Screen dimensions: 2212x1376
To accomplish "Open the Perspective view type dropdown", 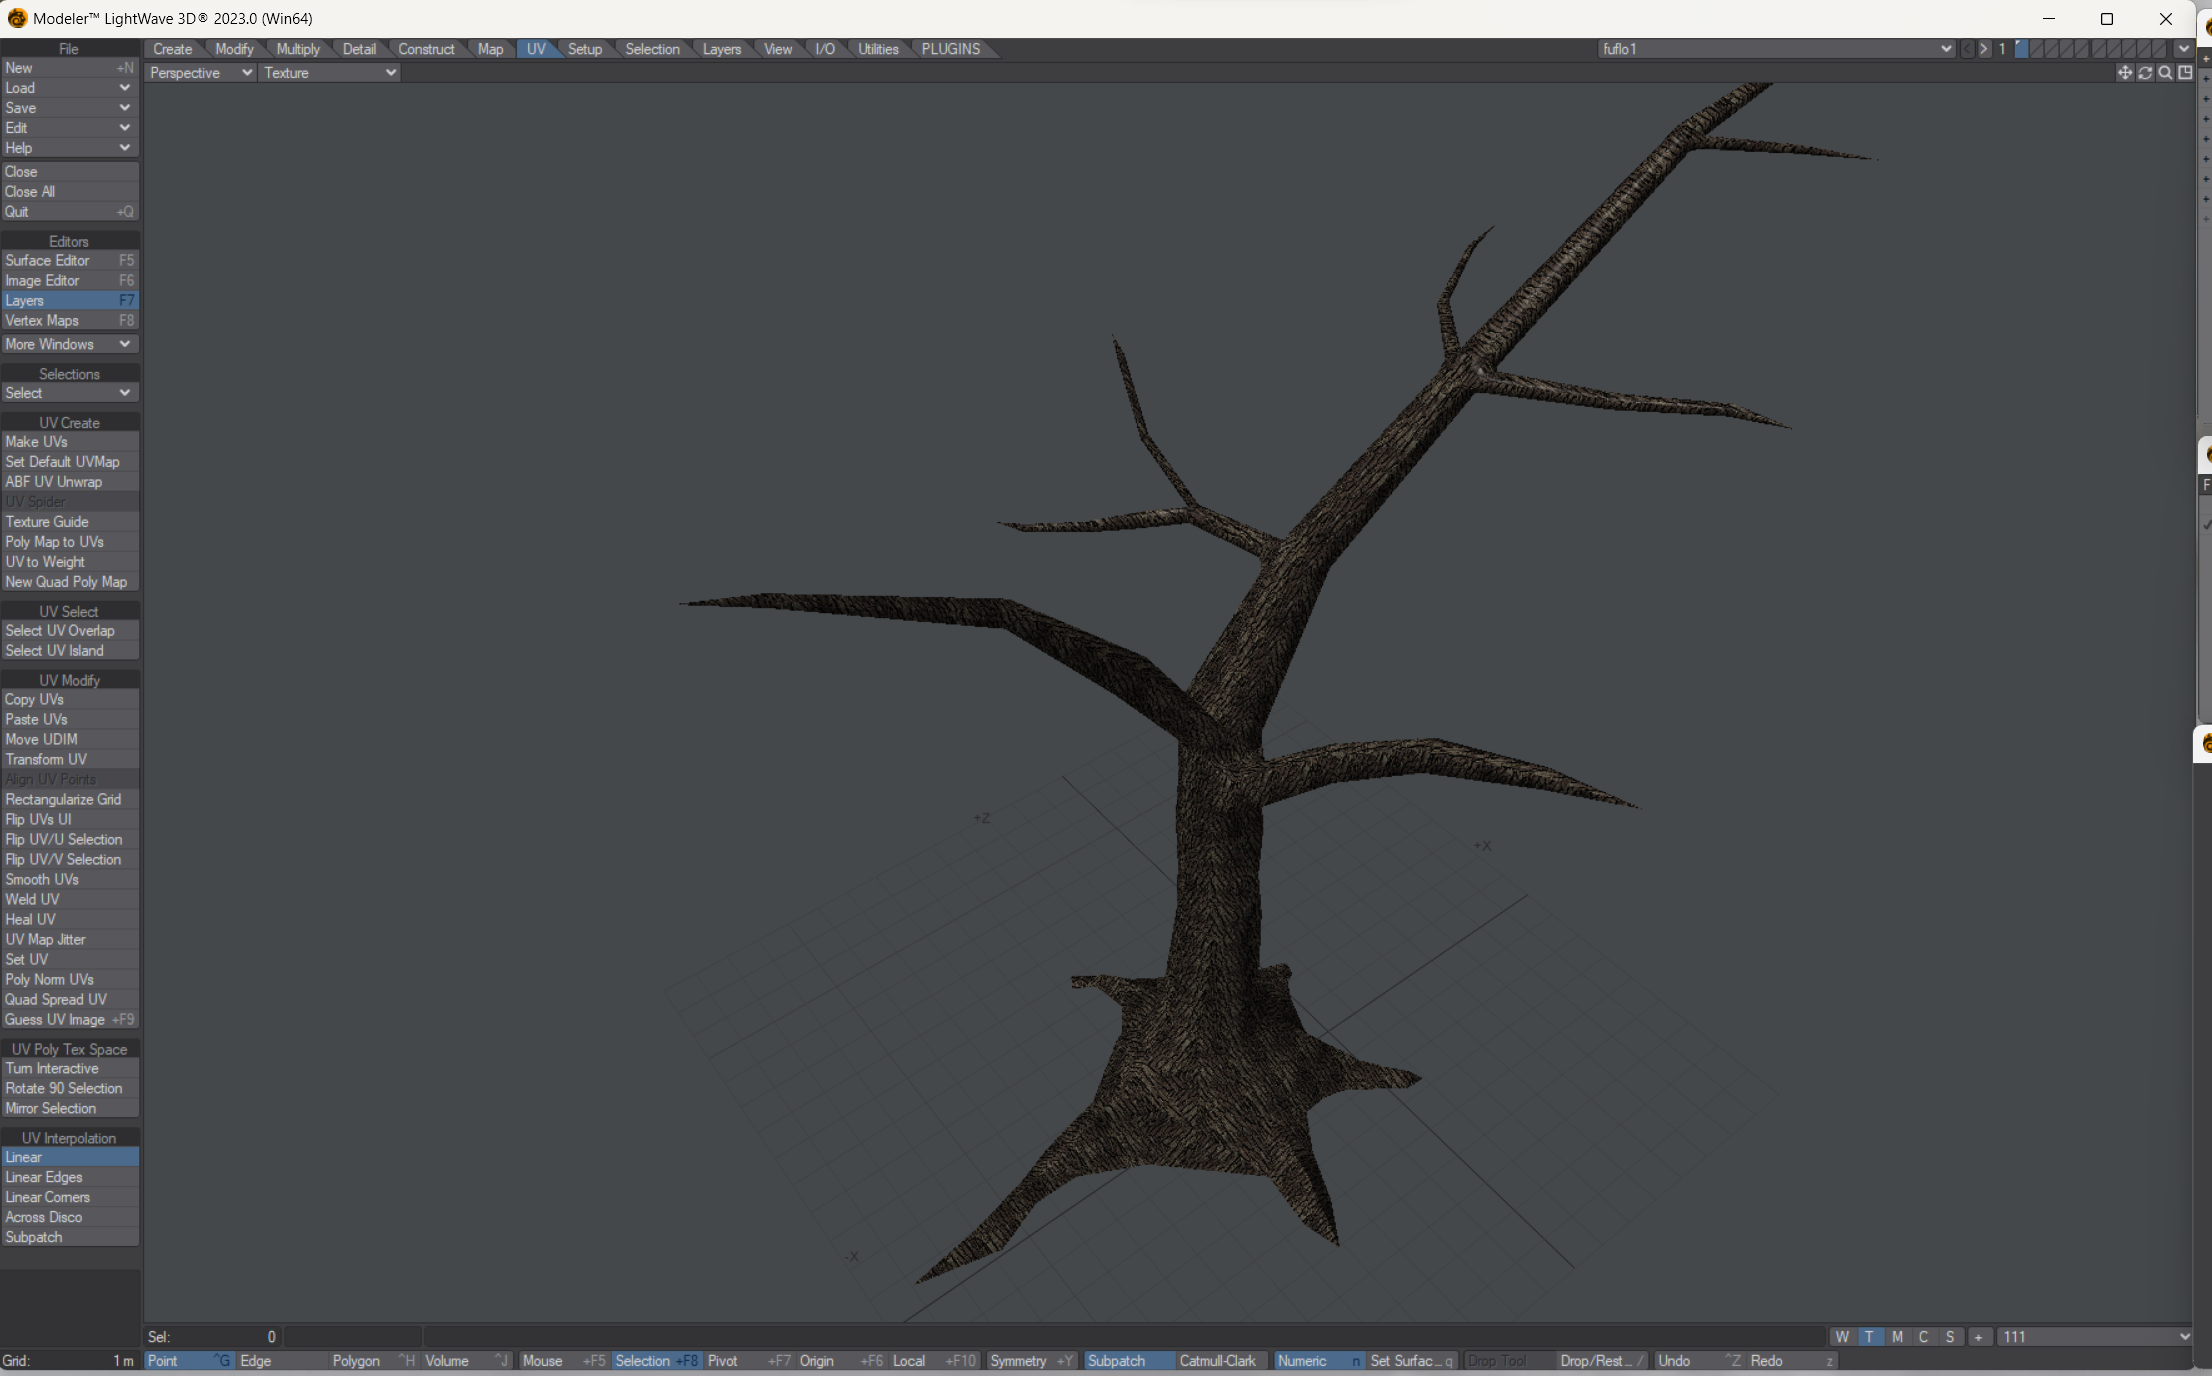I will coord(199,73).
